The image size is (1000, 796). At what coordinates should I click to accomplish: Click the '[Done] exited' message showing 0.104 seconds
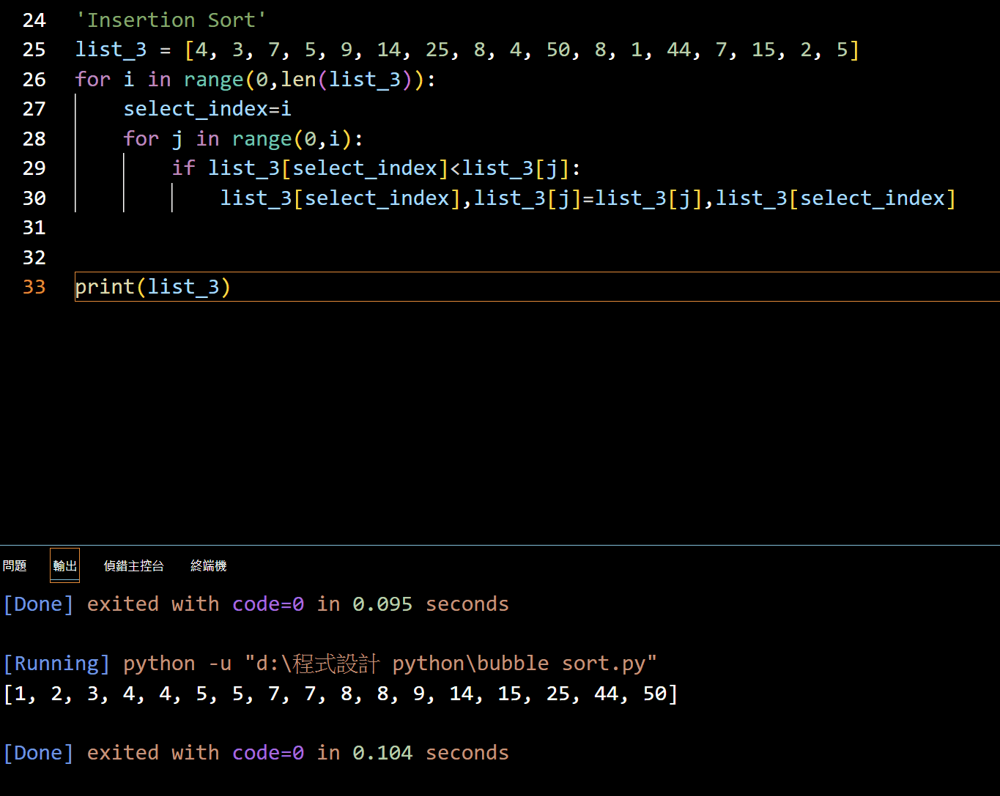[255, 752]
